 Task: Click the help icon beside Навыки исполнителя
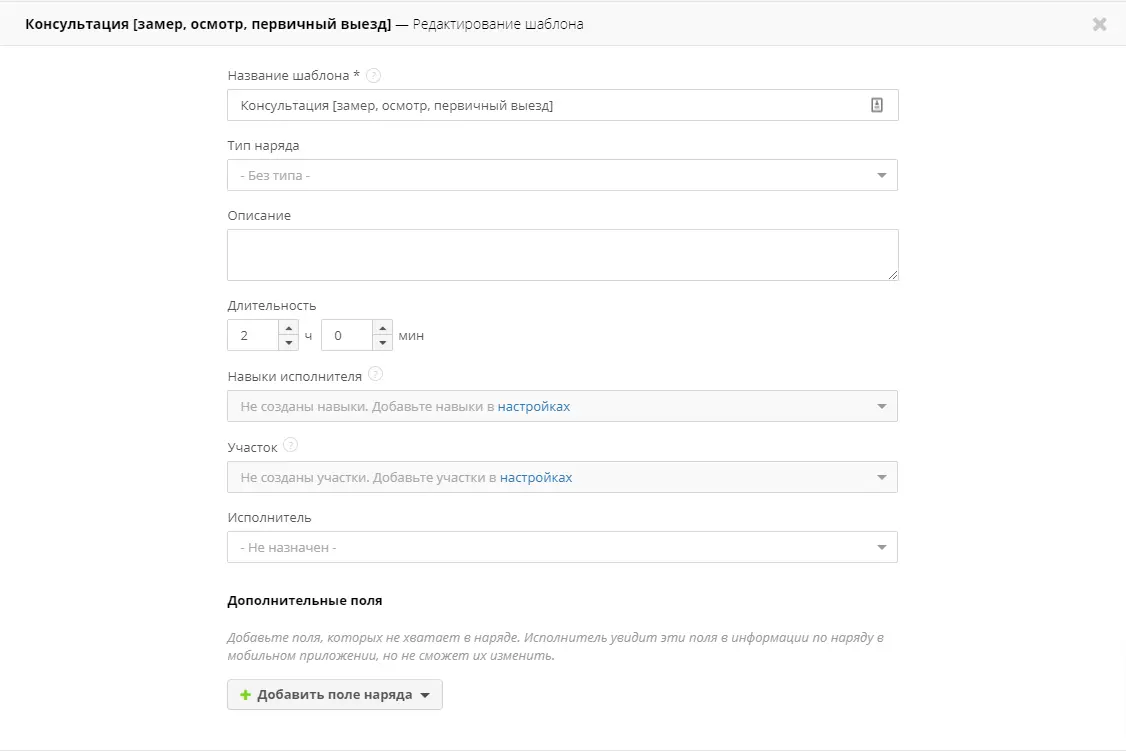376,374
